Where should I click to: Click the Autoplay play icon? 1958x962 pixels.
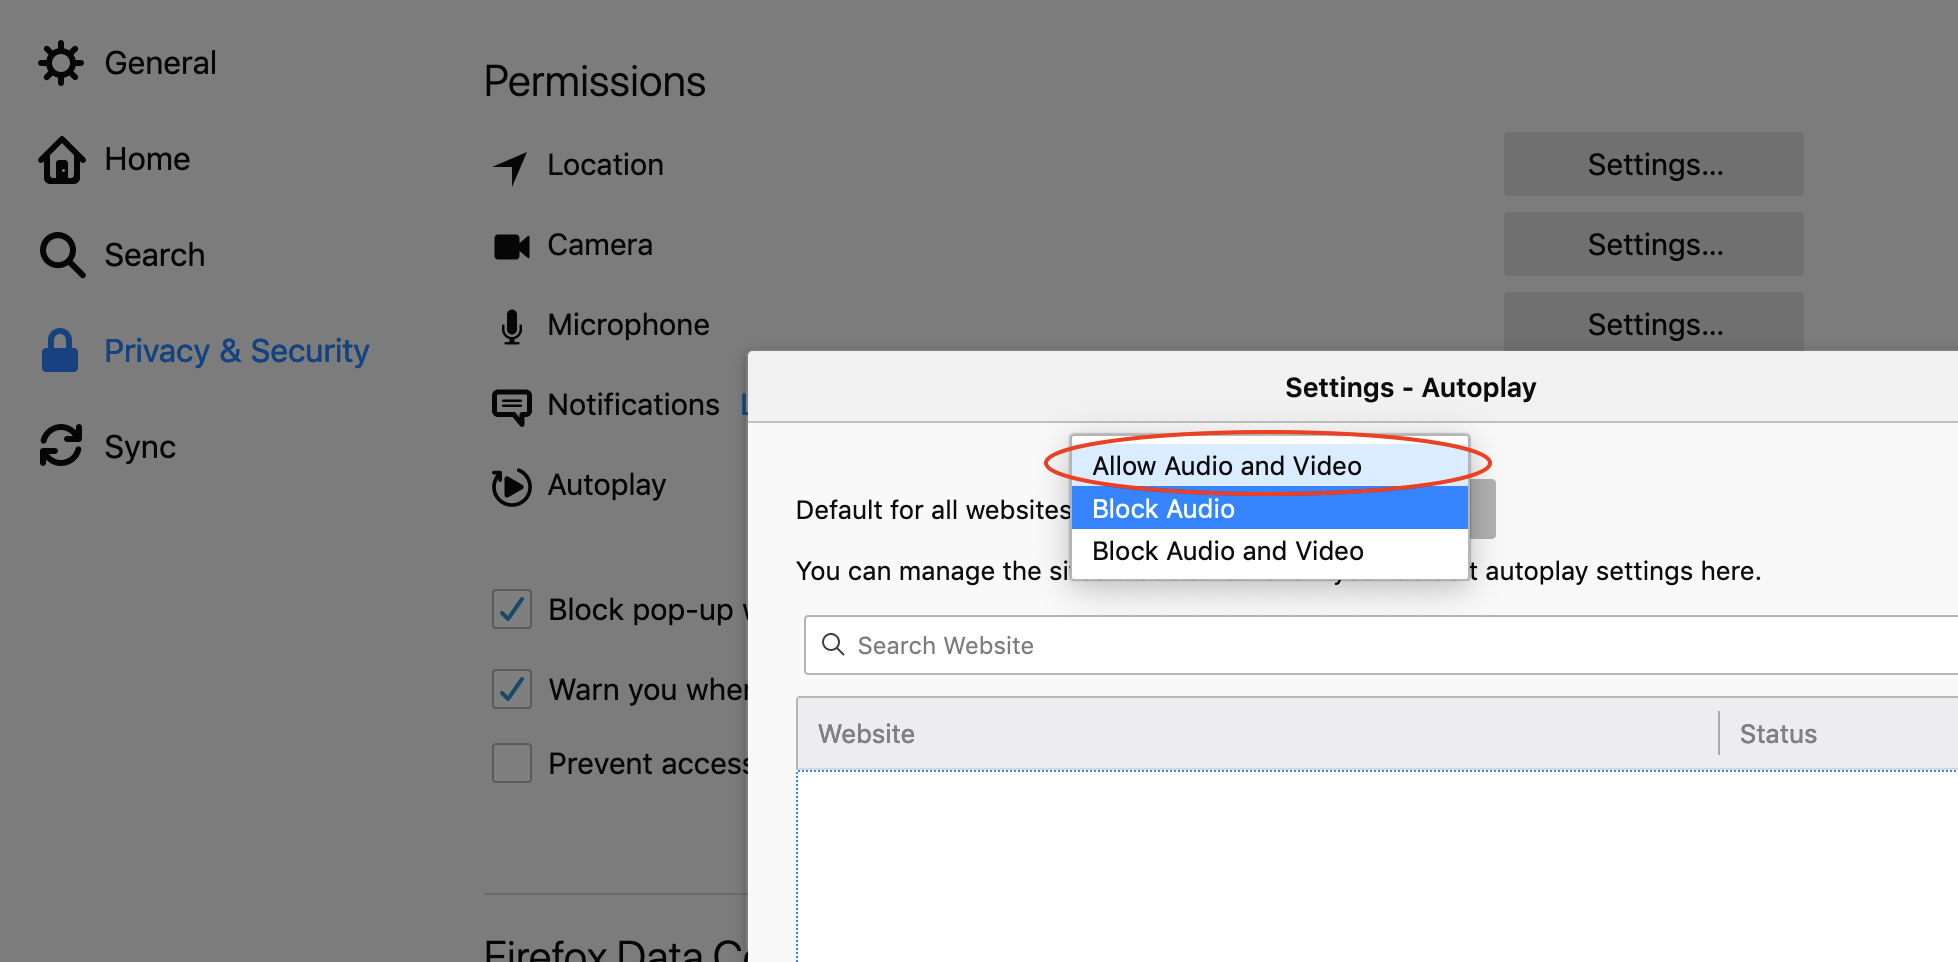point(512,487)
